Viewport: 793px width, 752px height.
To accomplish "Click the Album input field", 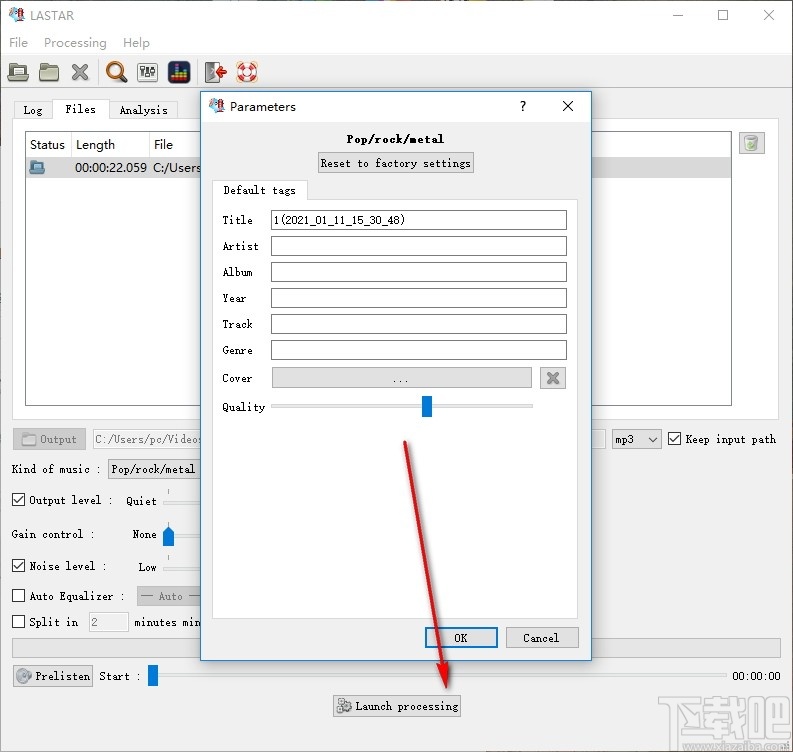I will point(419,272).
